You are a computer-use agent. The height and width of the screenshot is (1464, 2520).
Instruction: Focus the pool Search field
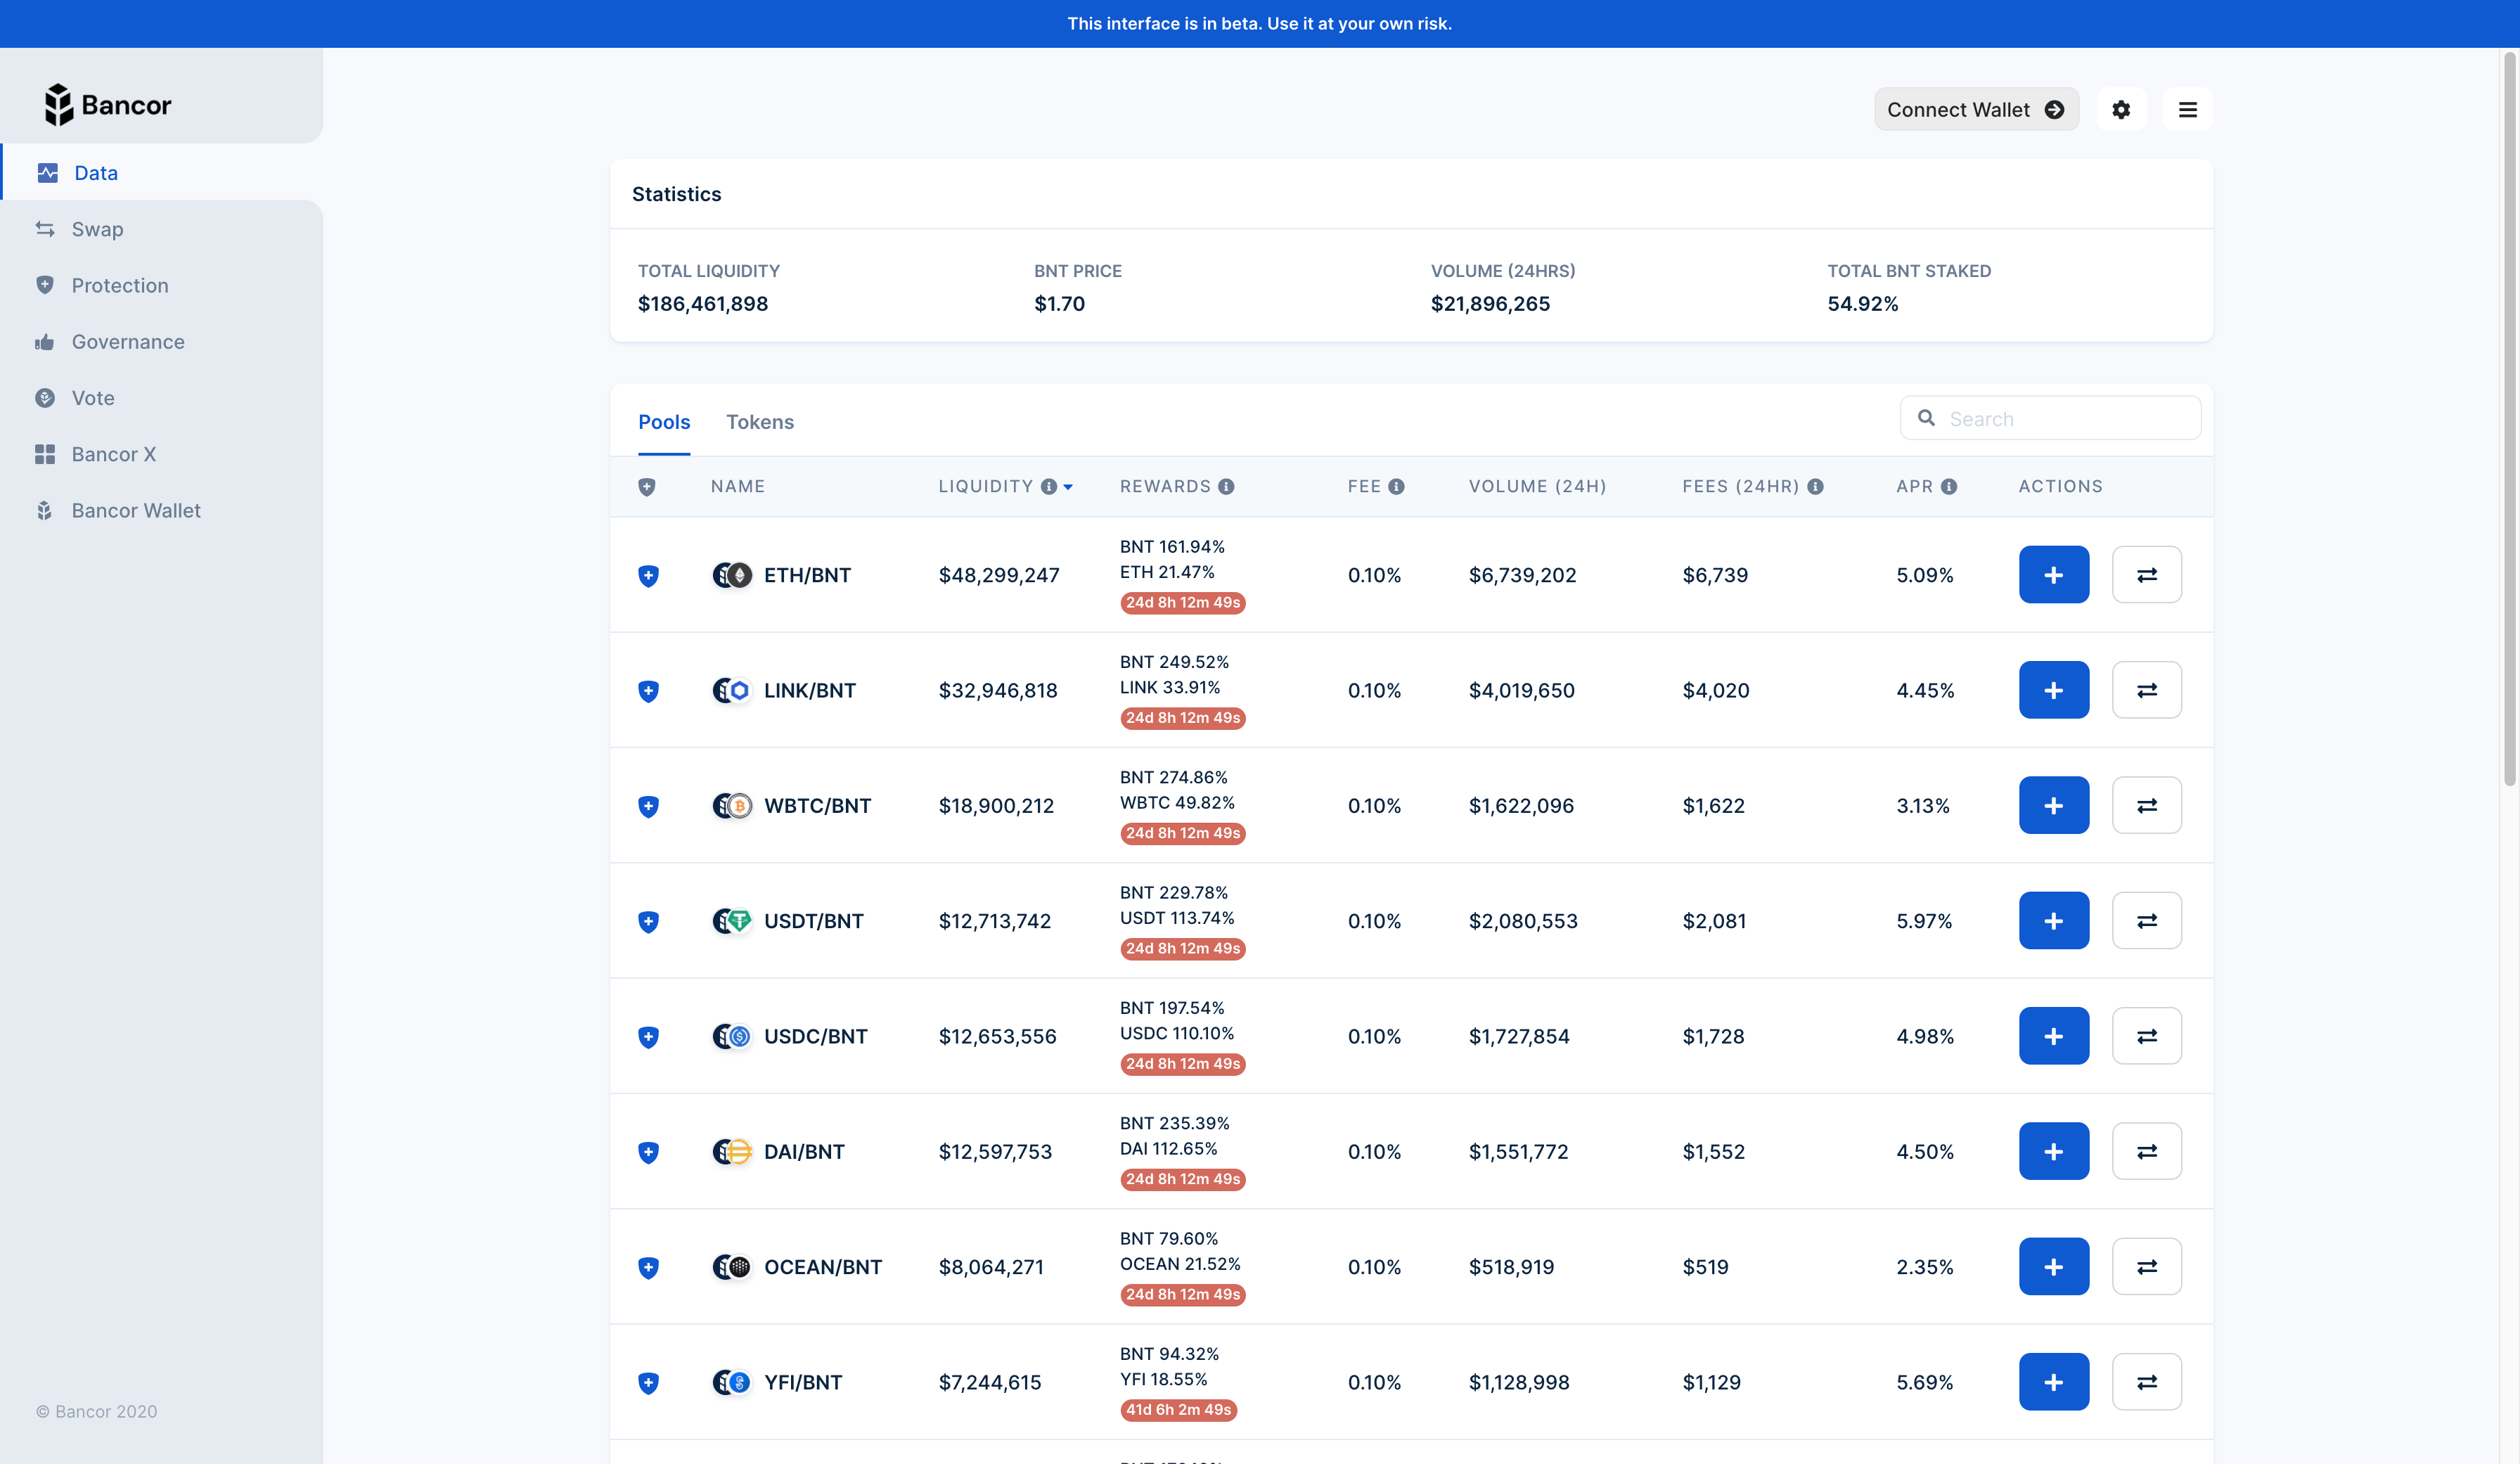tap(2050, 418)
